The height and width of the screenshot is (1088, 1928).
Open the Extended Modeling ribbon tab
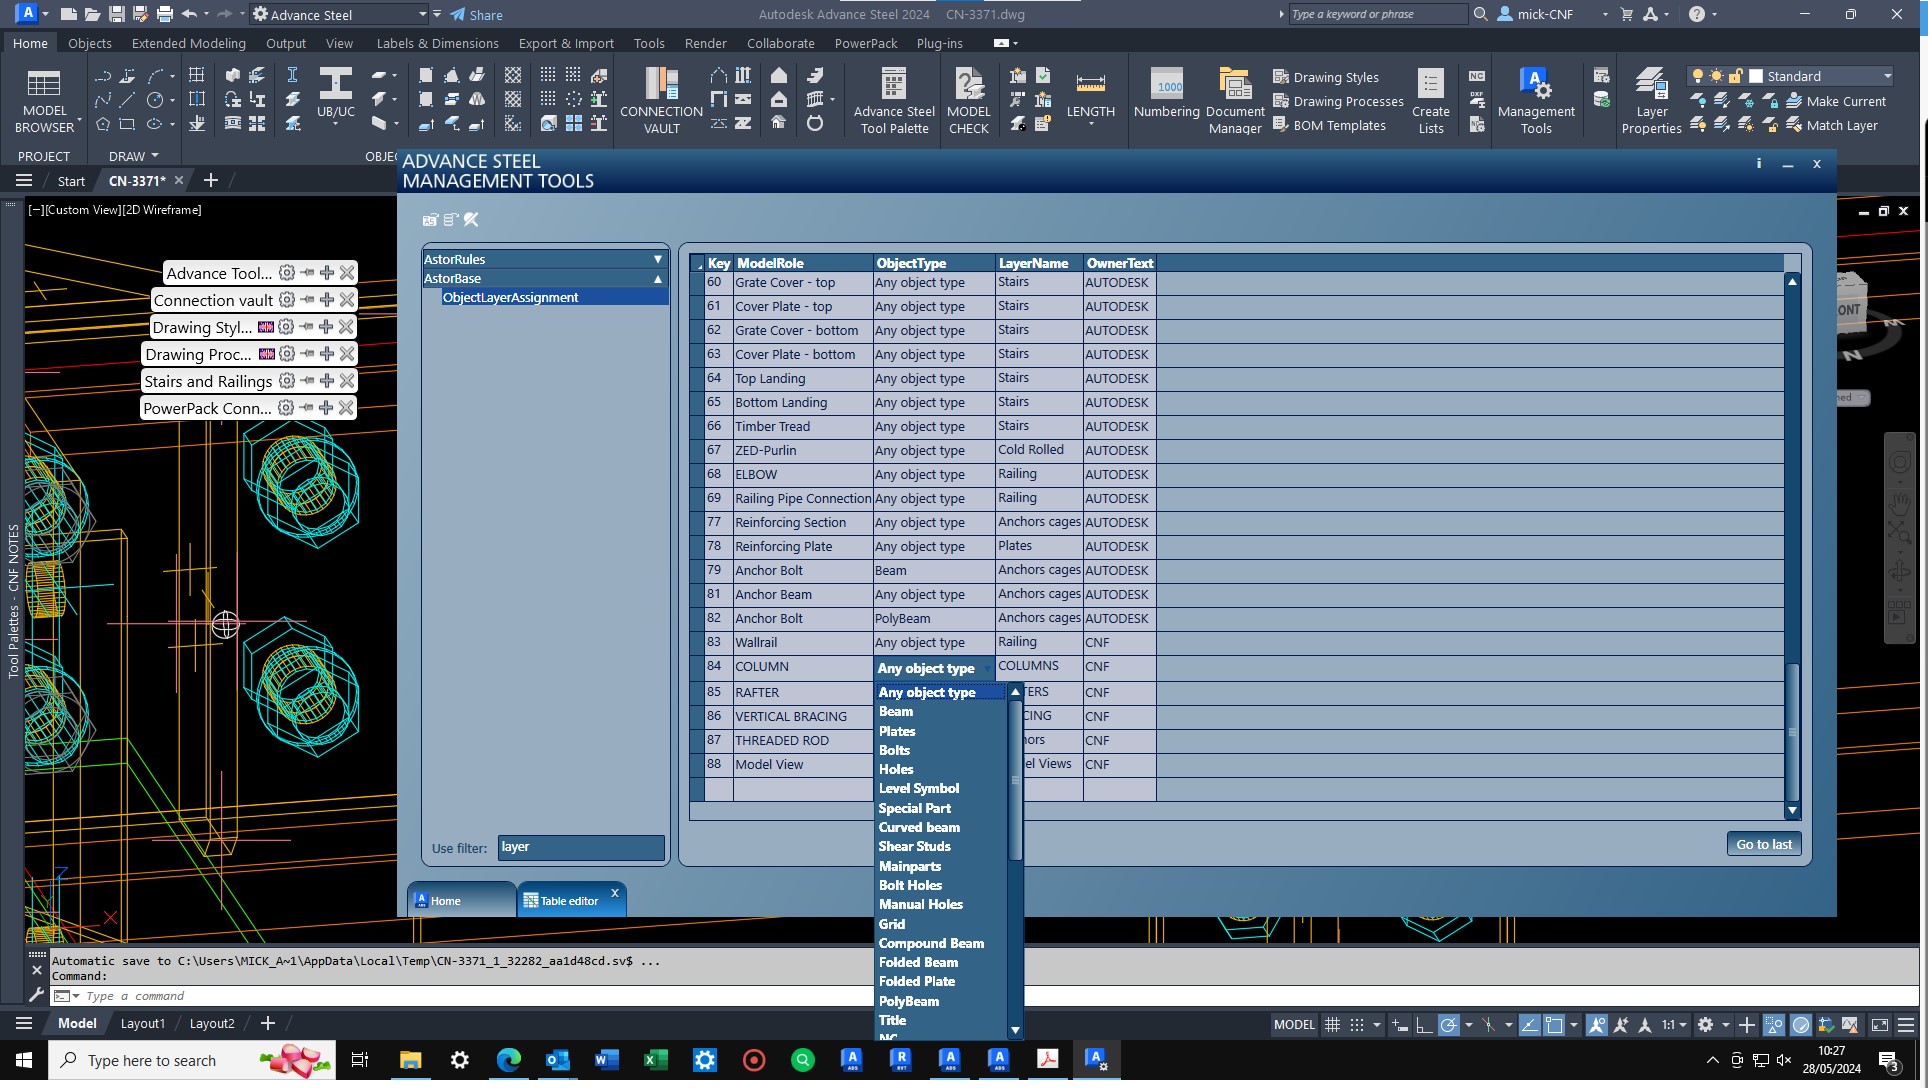(188, 43)
